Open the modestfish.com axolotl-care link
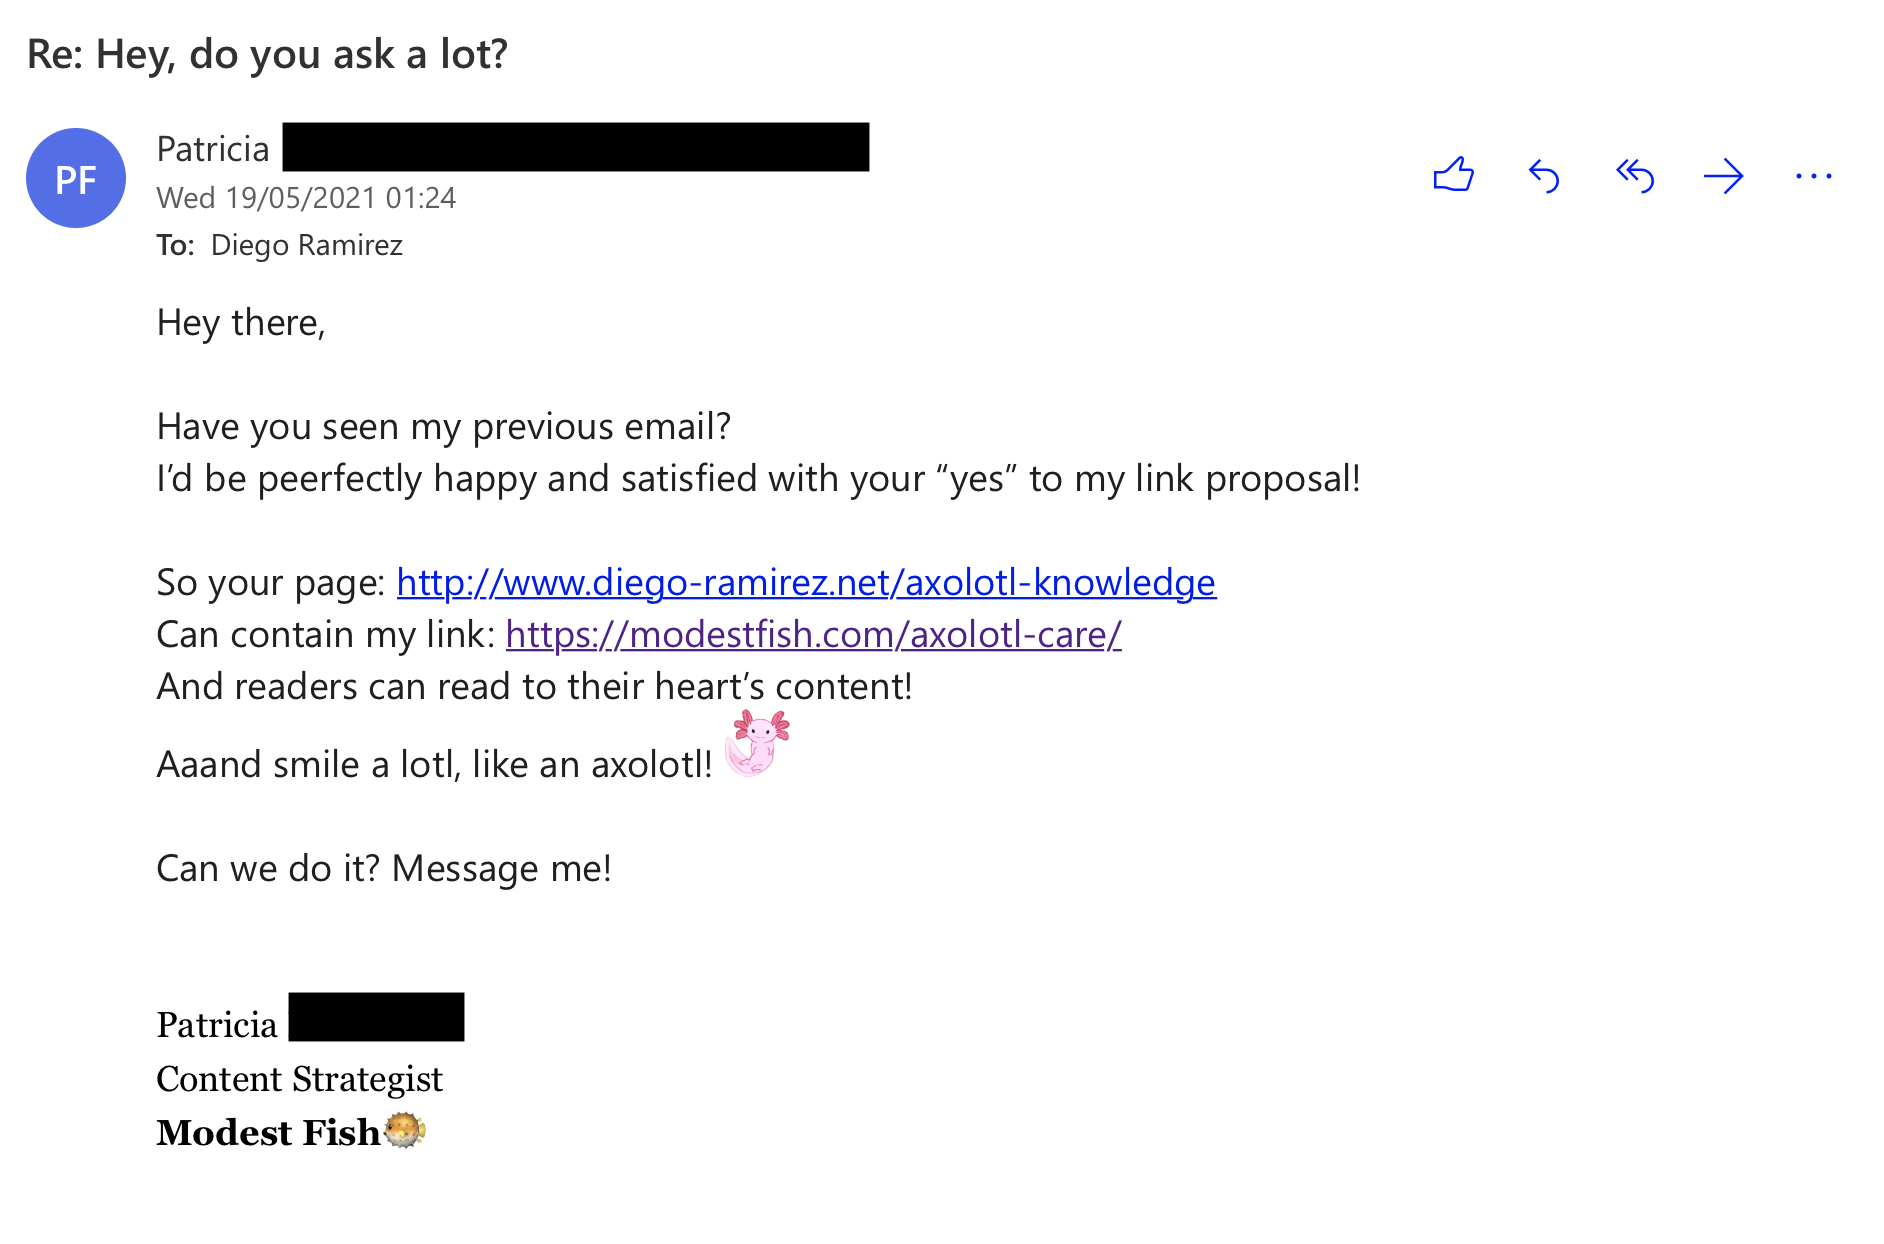1884x1244 pixels. tap(813, 634)
